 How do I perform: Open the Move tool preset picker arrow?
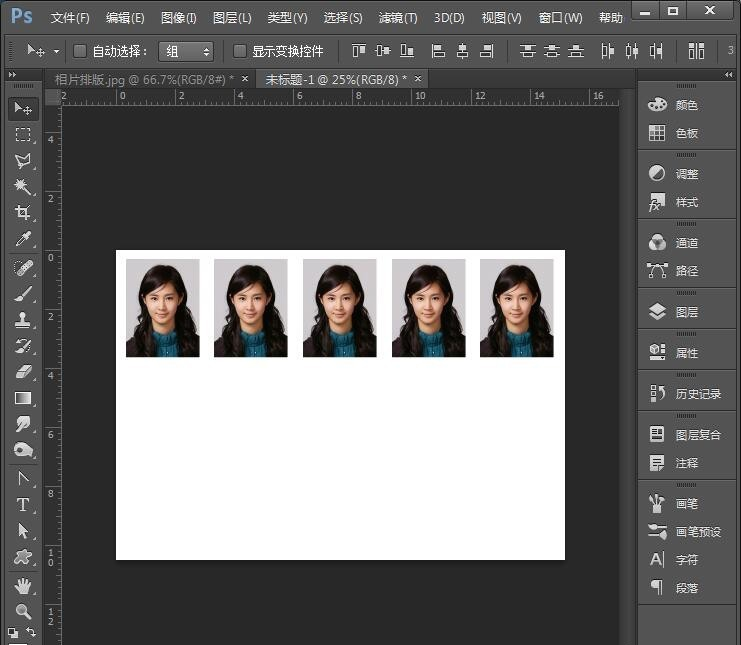click(57, 51)
